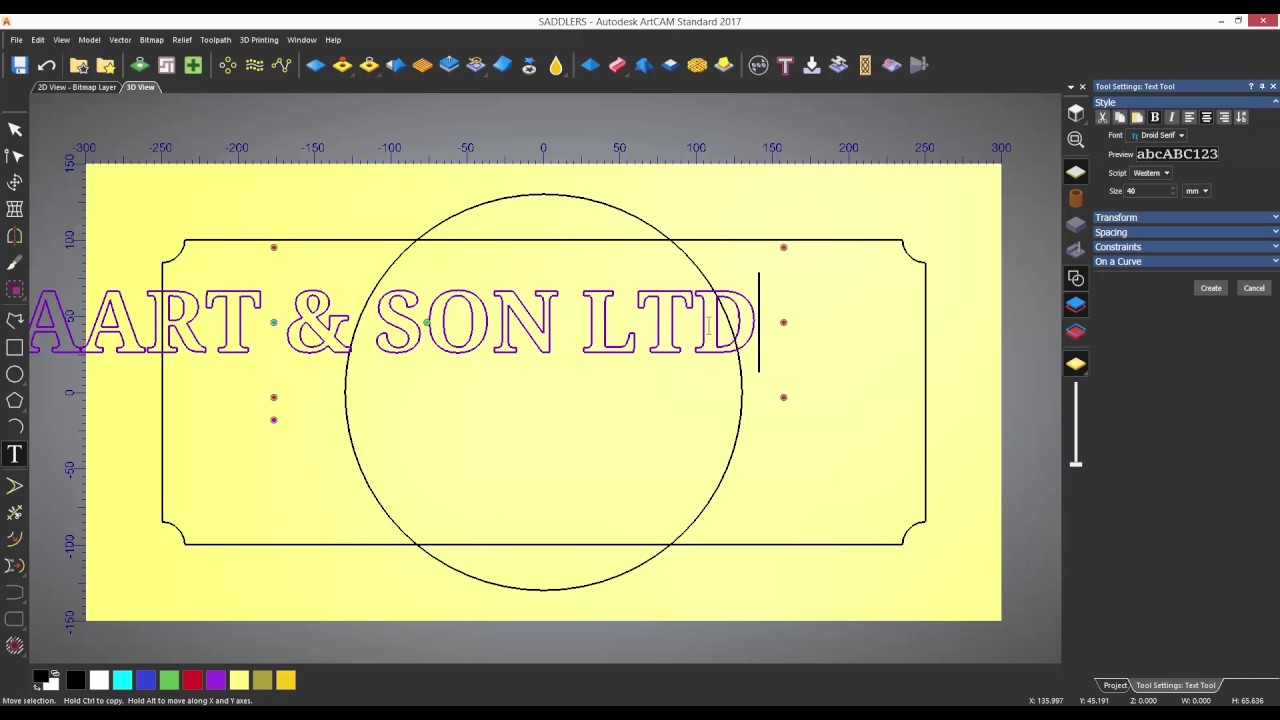Screen dimensions: 1280x720
Task: Pin the Tool Settings panel
Action: click(x=1262, y=87)
